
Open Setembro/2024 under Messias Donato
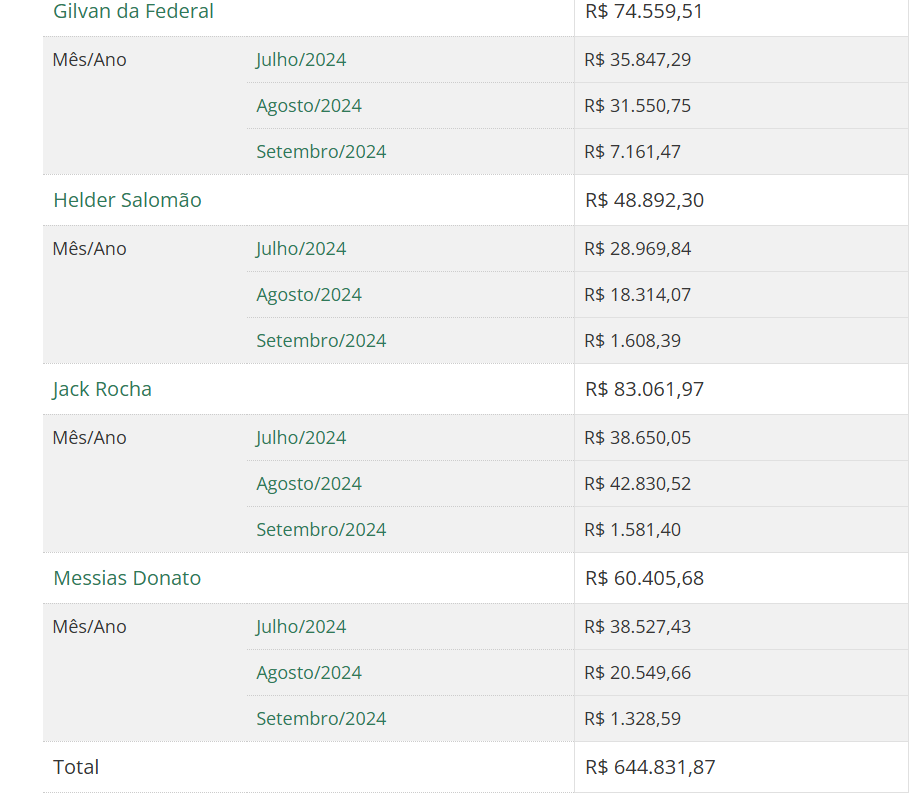click(321, 719)
